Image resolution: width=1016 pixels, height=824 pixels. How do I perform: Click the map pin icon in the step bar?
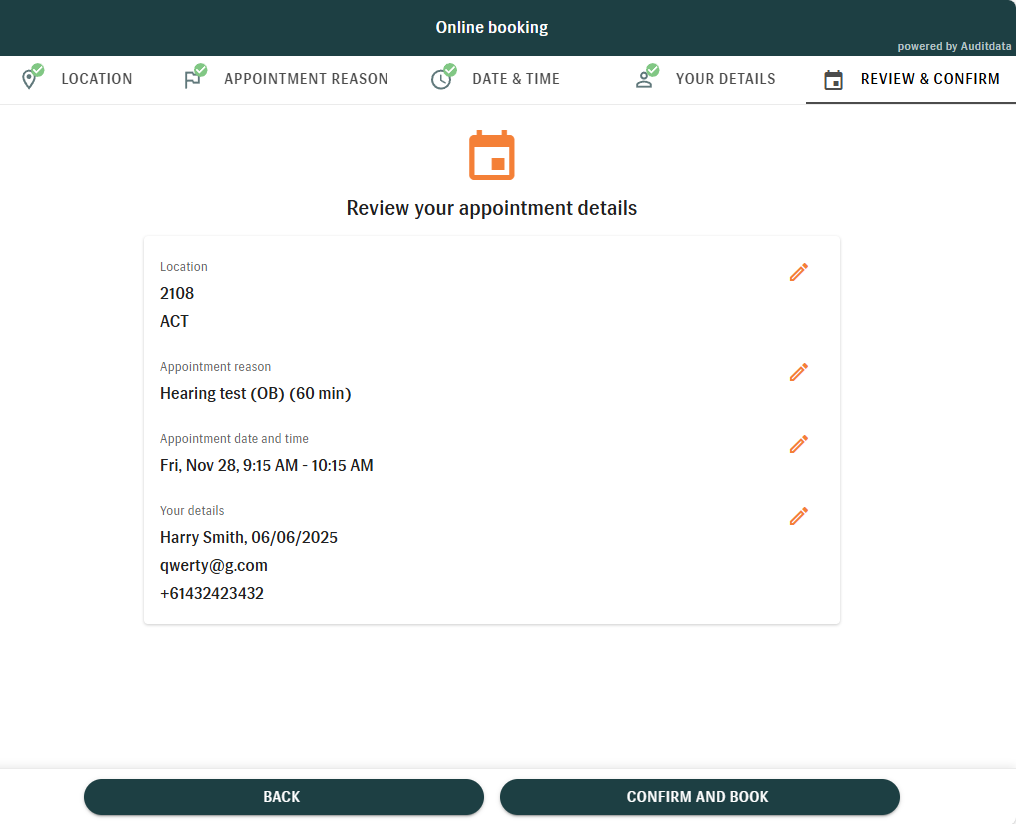tap(30, 80)
